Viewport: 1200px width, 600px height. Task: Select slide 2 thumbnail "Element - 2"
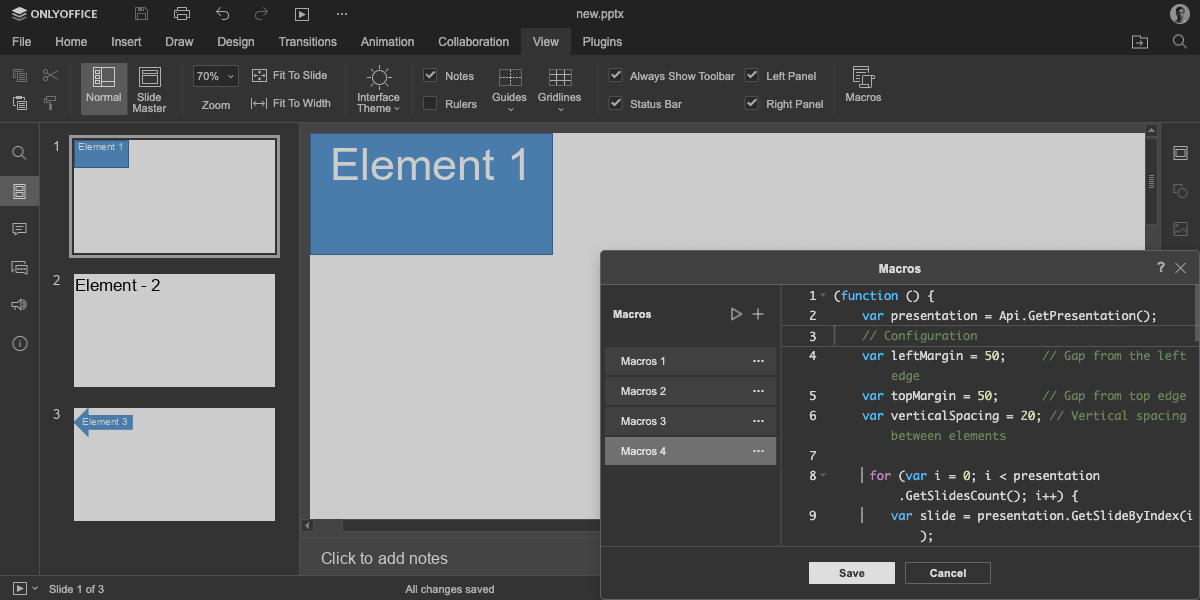(174, 330)
